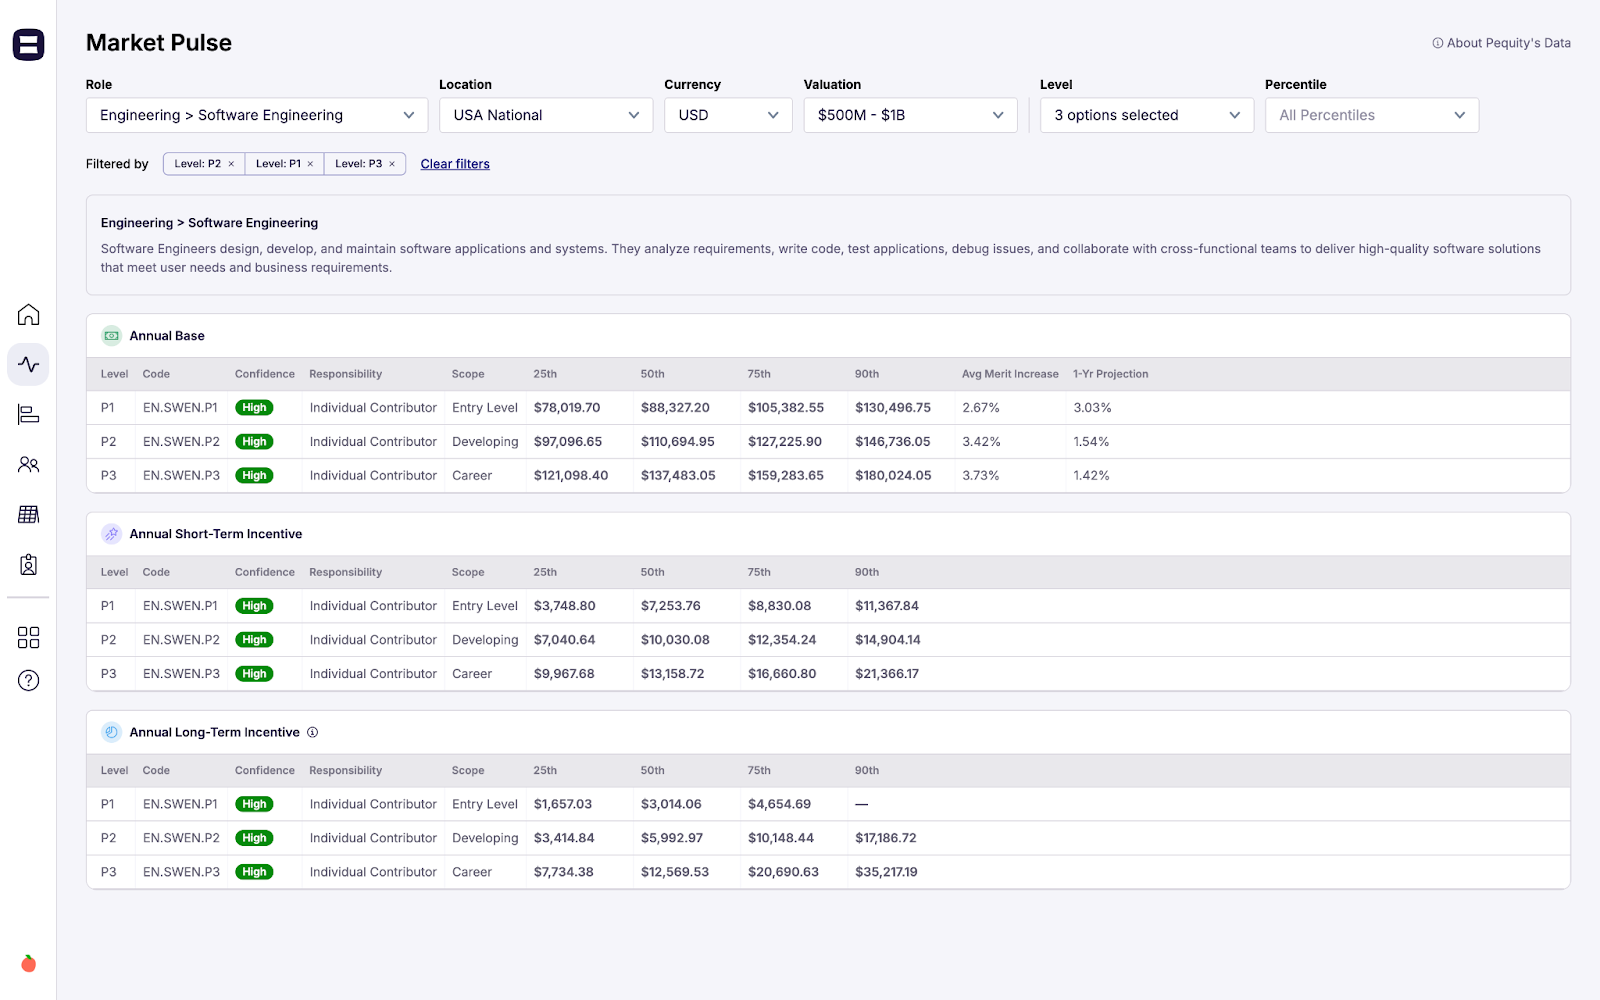Click the Annual Long-Term Incentive pie icon
Image resolution: width=1600 pixels, height=1000 pixels.
click(112, 732)
